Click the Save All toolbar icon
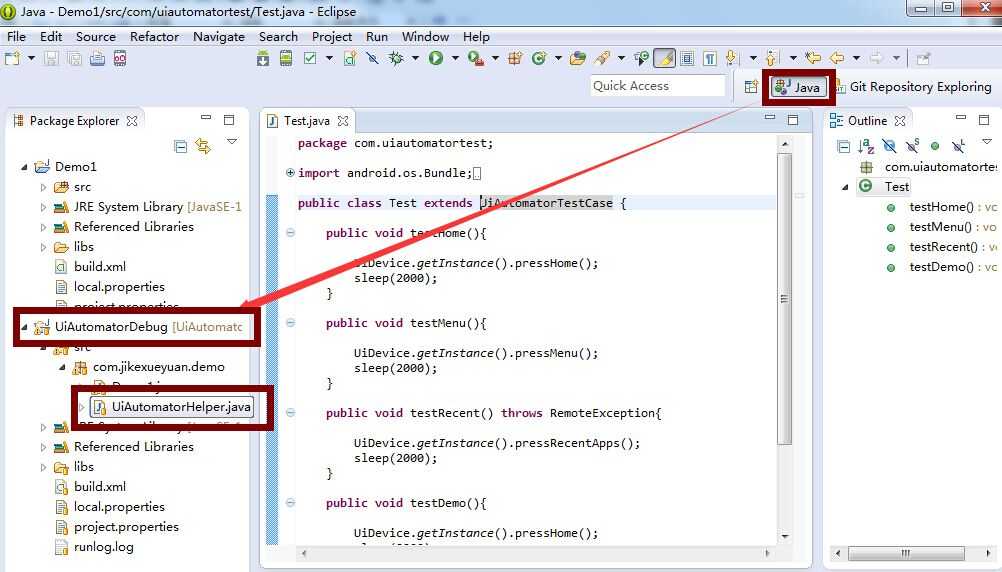The width and height of the screenshot is (1002, 572). [x=74, y=59]
